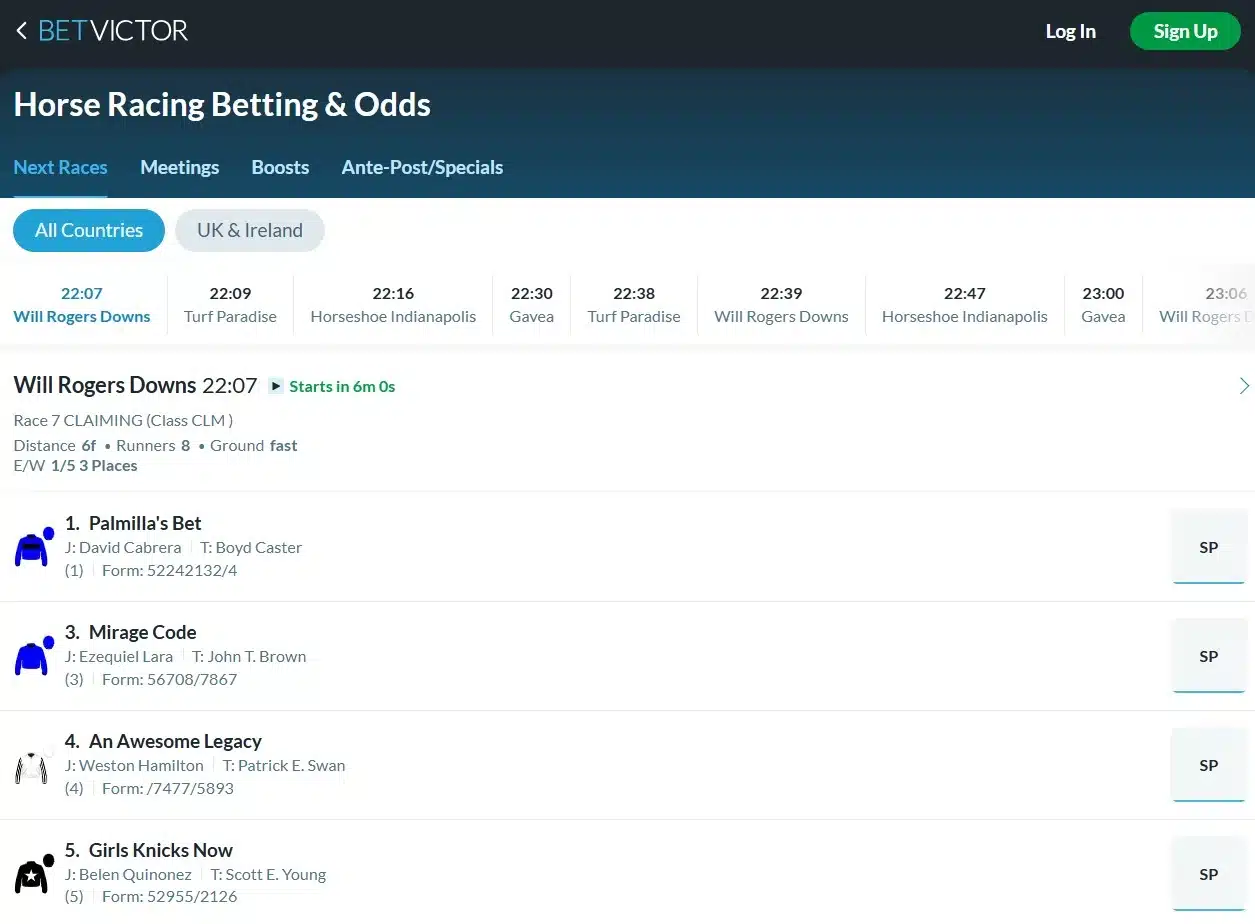Click the Log In button
This screenshot has width=1255, height=924.
[1070, 31]
